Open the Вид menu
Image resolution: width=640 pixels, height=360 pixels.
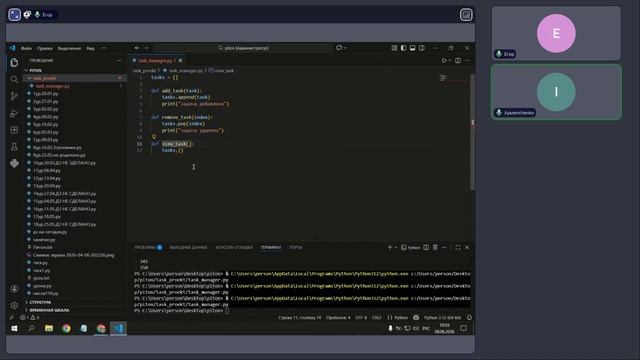coord(90,48)
